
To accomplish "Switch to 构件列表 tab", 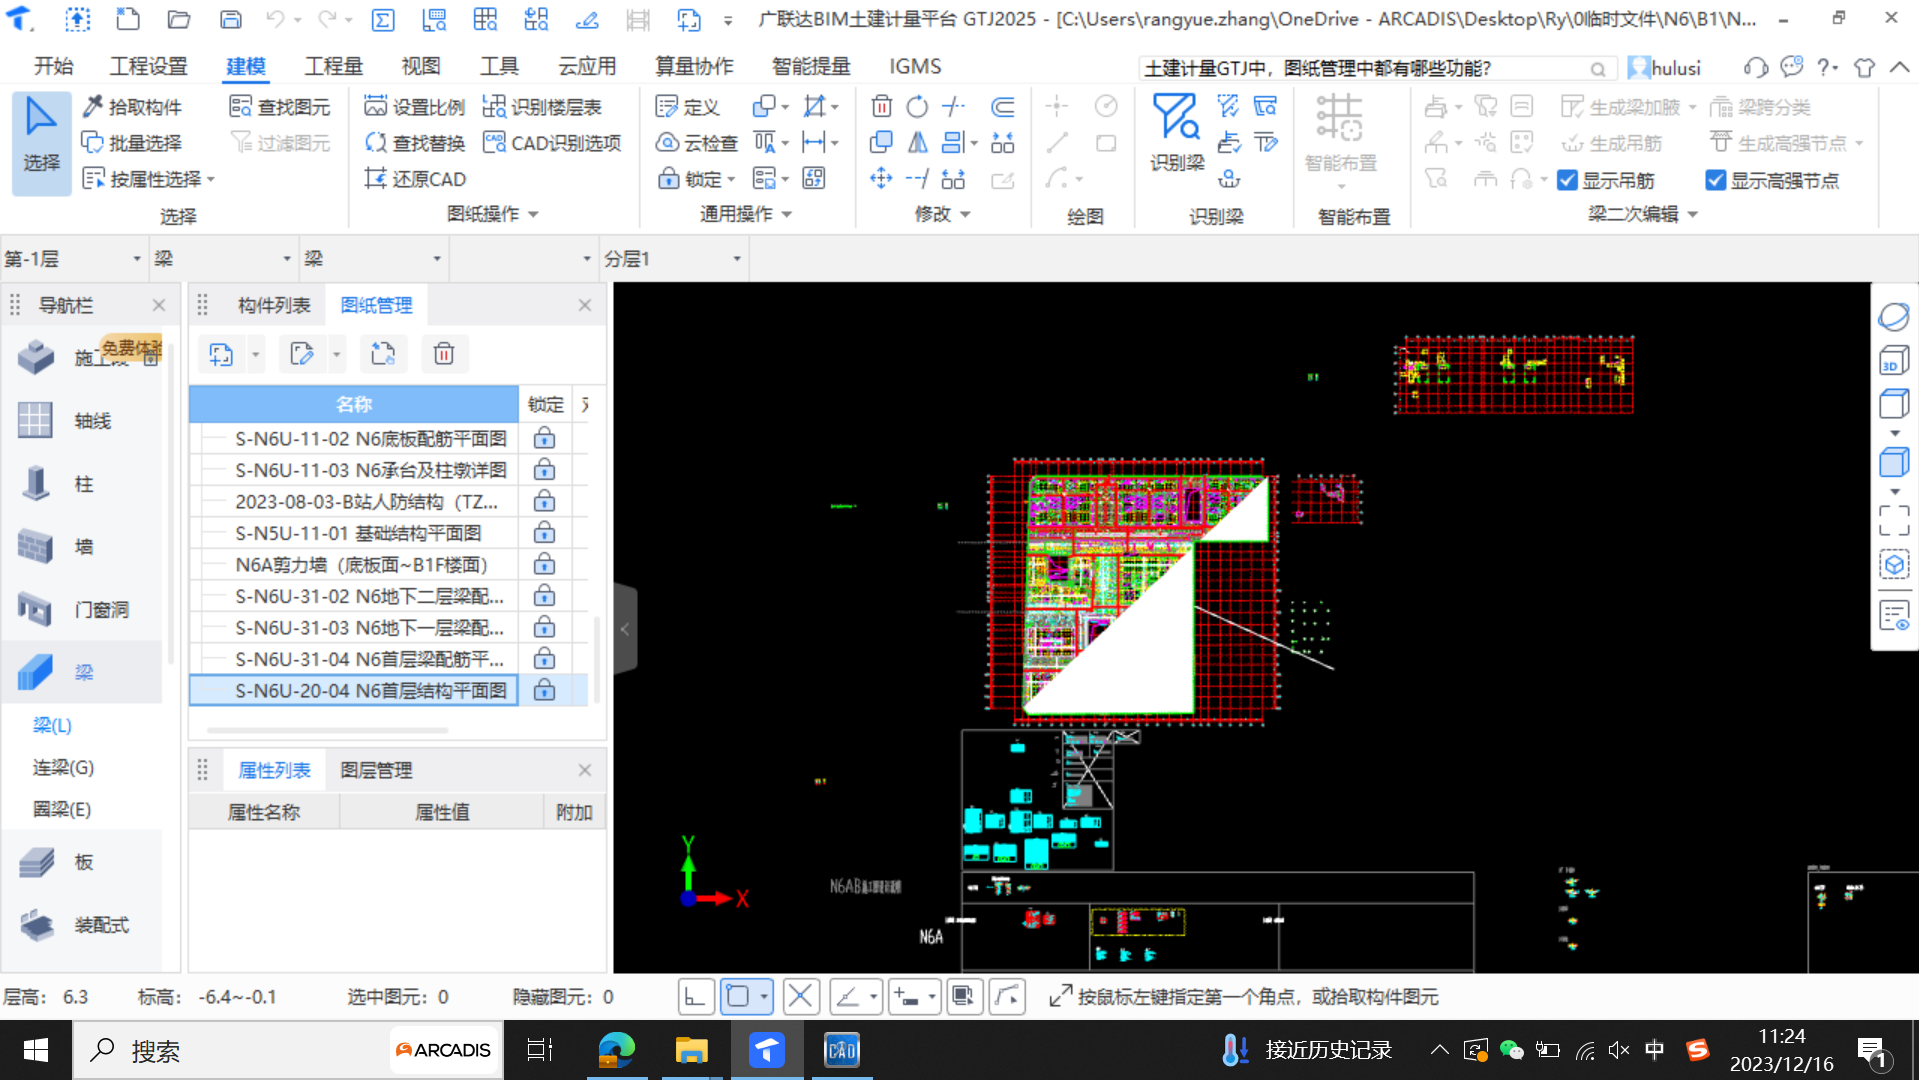I will 273,305.
